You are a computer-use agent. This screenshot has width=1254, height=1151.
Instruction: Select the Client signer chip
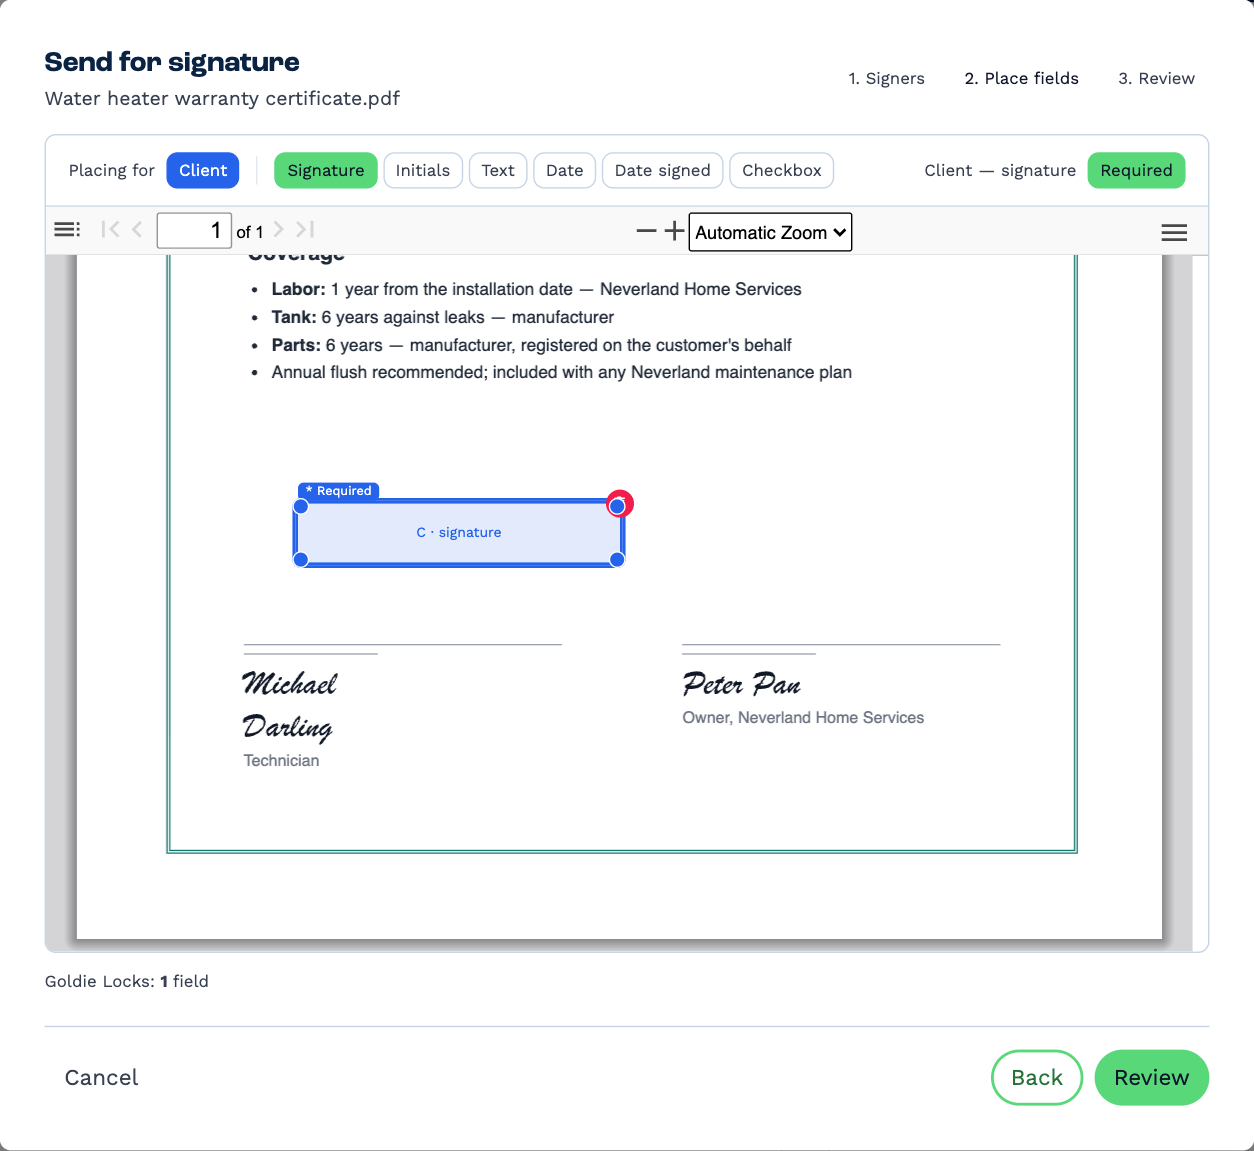pos(203,170)
